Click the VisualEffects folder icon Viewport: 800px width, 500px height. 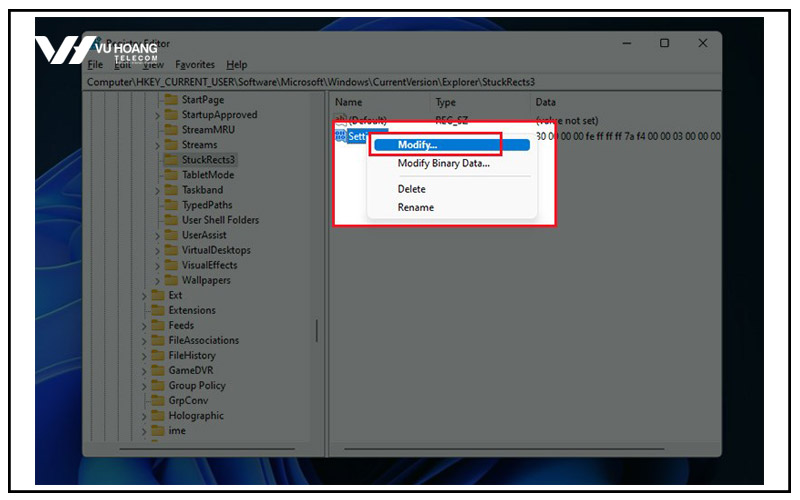pos(171,265)
